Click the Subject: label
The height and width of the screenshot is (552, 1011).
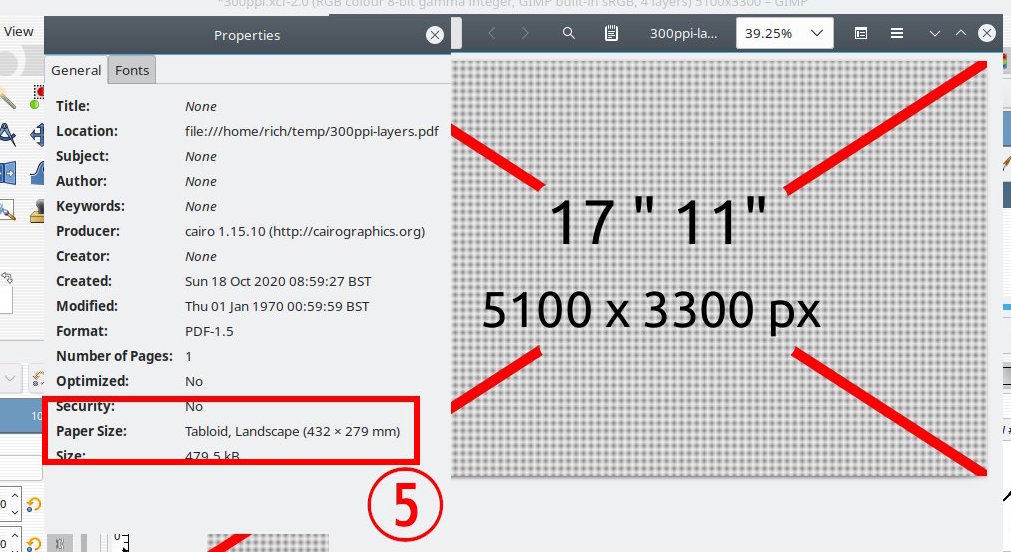point(82,156)
